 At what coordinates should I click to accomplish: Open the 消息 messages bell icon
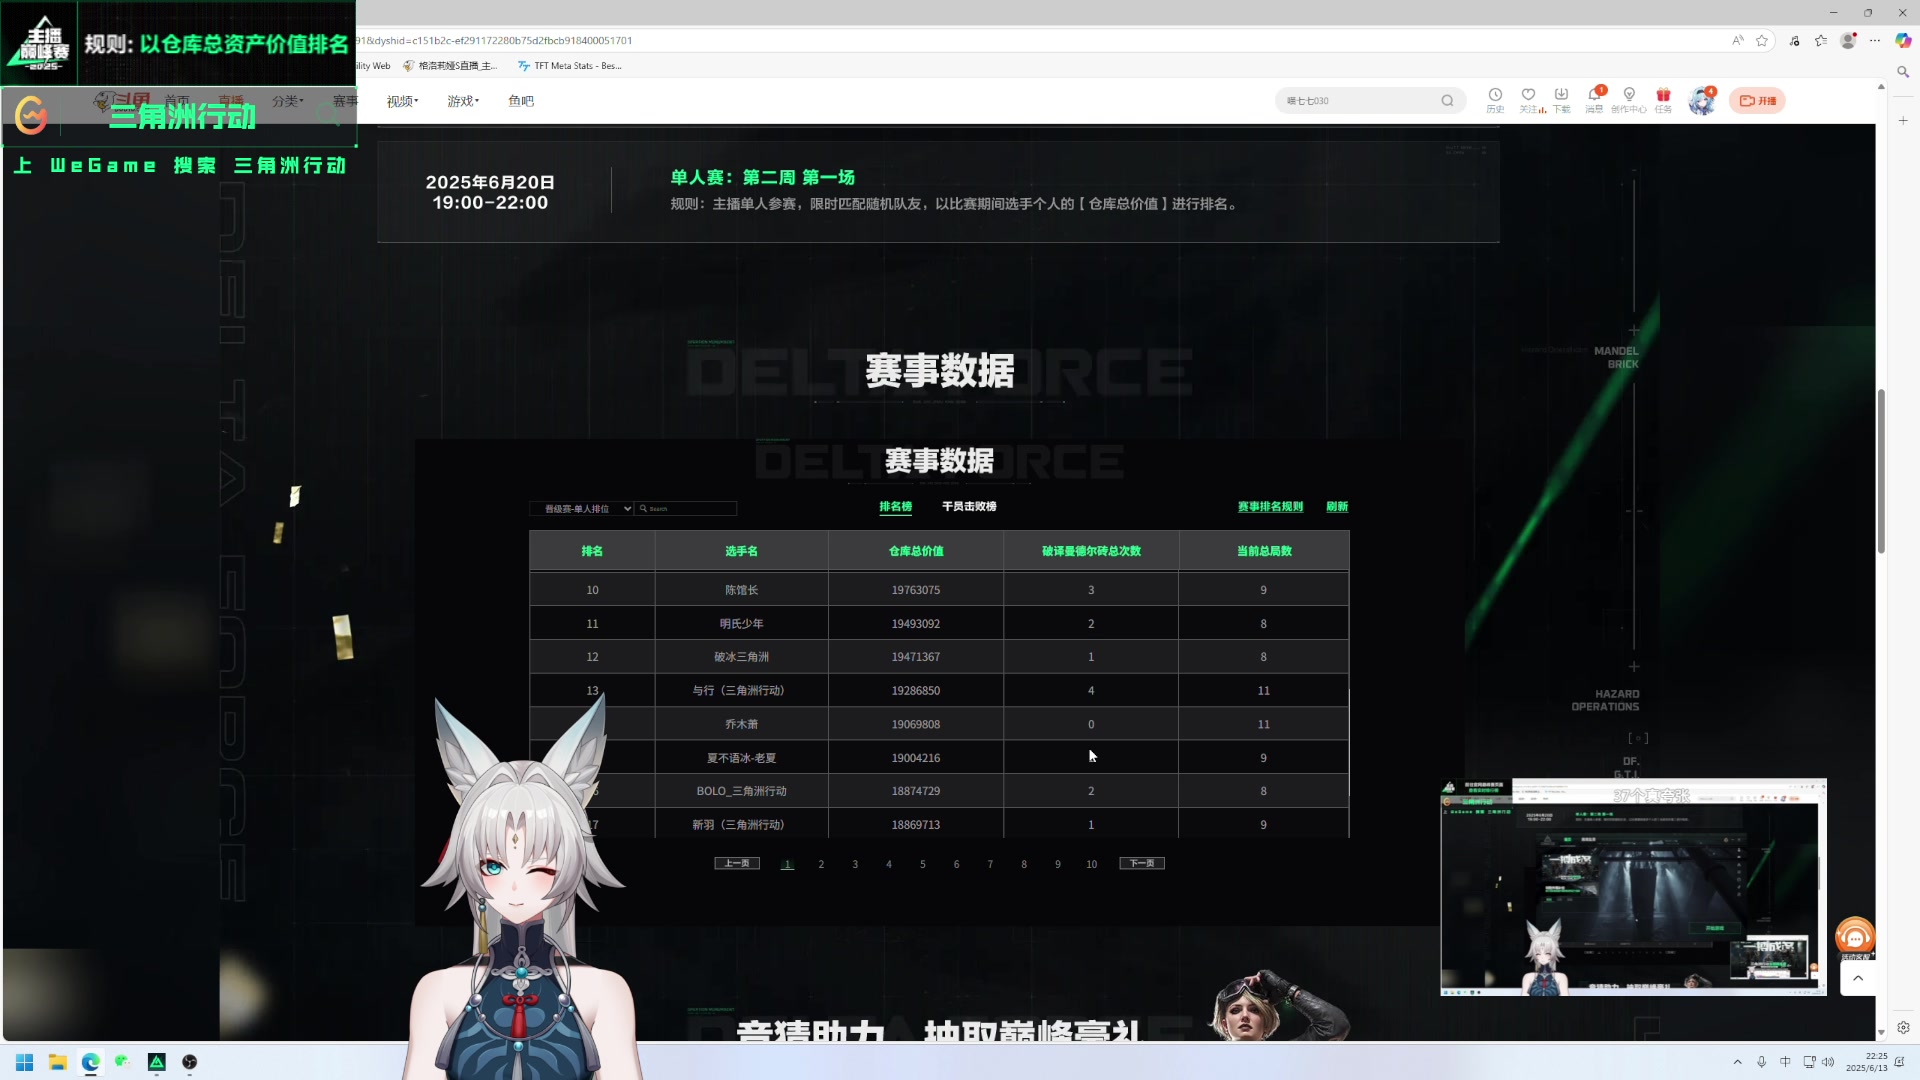click(x=1594, y=100)
